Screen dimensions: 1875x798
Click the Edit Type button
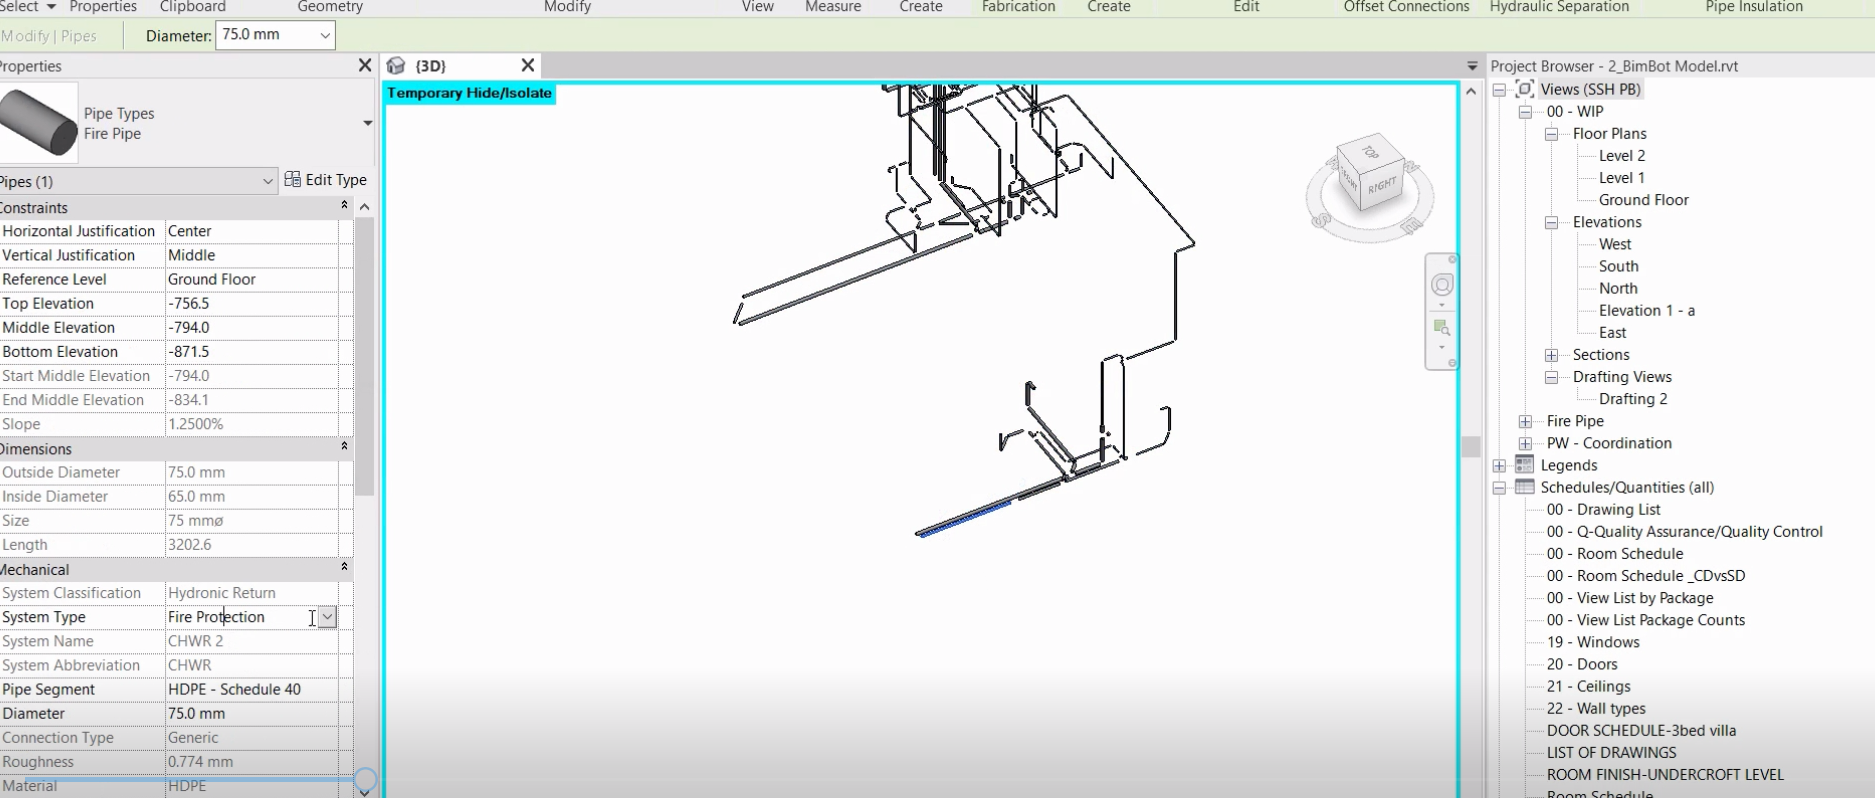tap(326, 180)
